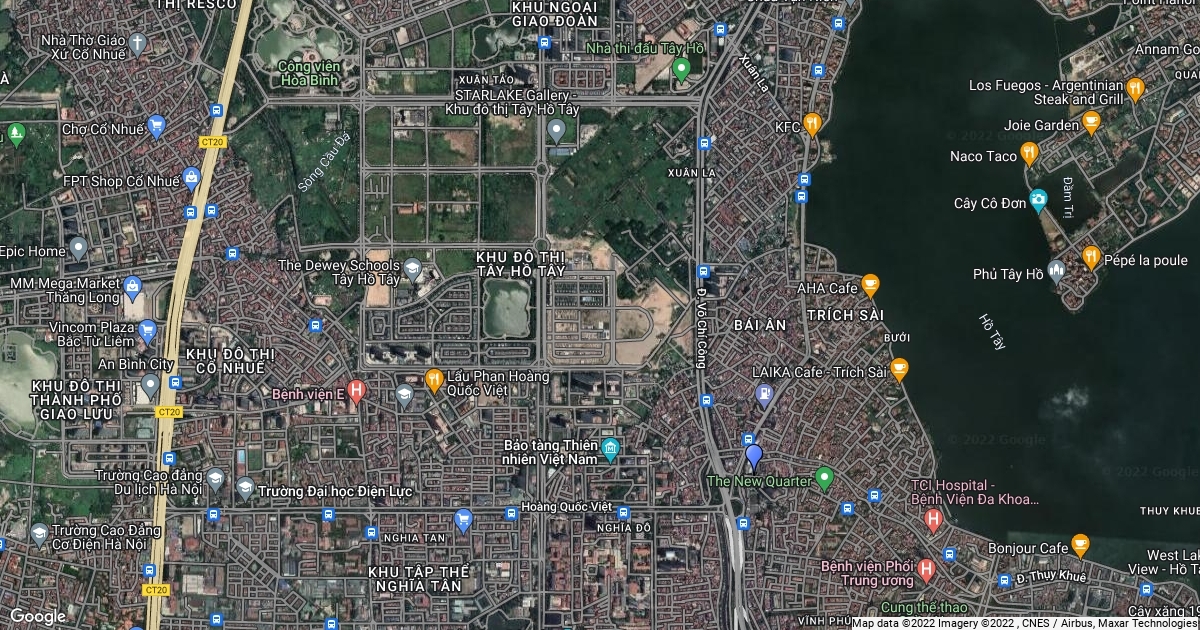Click the TCI Hospital marker icon
The image size is (1200, 630).
[x=933, y=519]
